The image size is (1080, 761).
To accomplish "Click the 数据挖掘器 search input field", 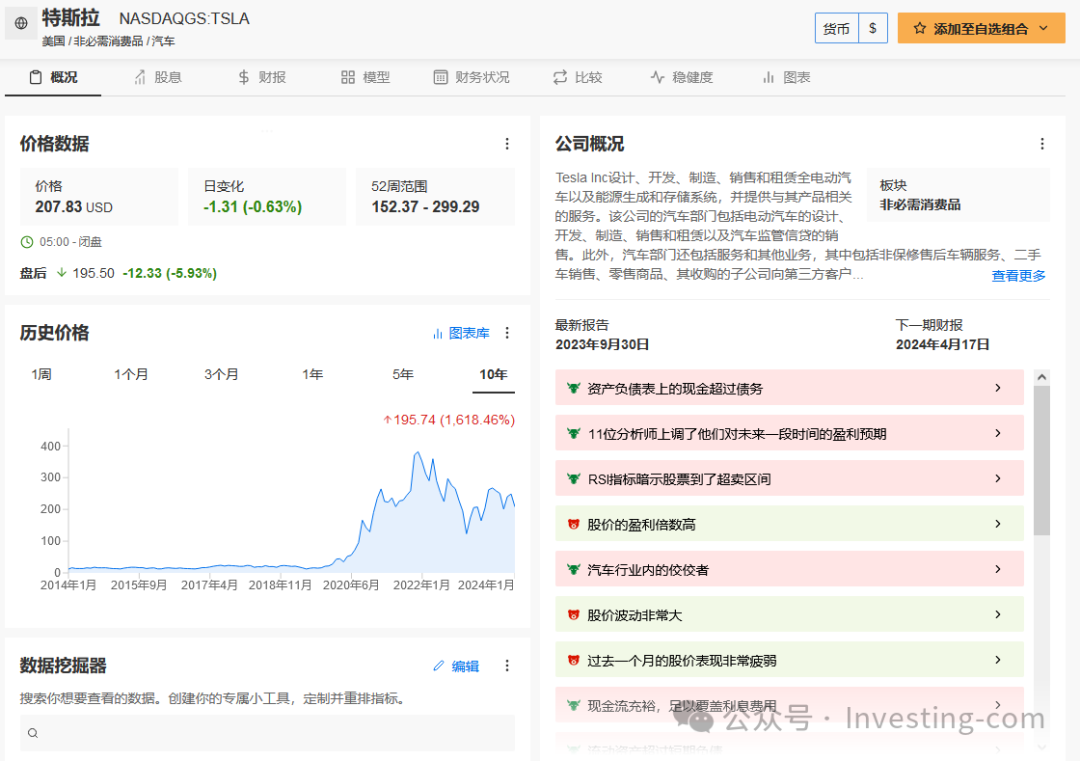I will point(267,733).
